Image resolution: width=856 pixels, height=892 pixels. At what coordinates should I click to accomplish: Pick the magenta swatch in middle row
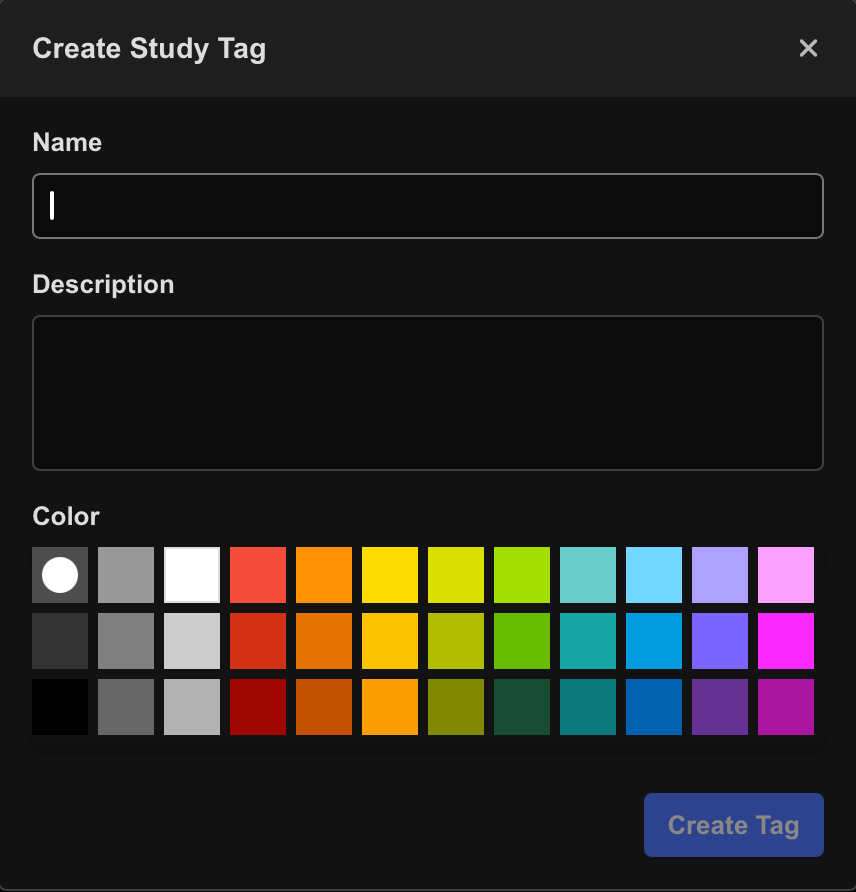tap(785, 641)
